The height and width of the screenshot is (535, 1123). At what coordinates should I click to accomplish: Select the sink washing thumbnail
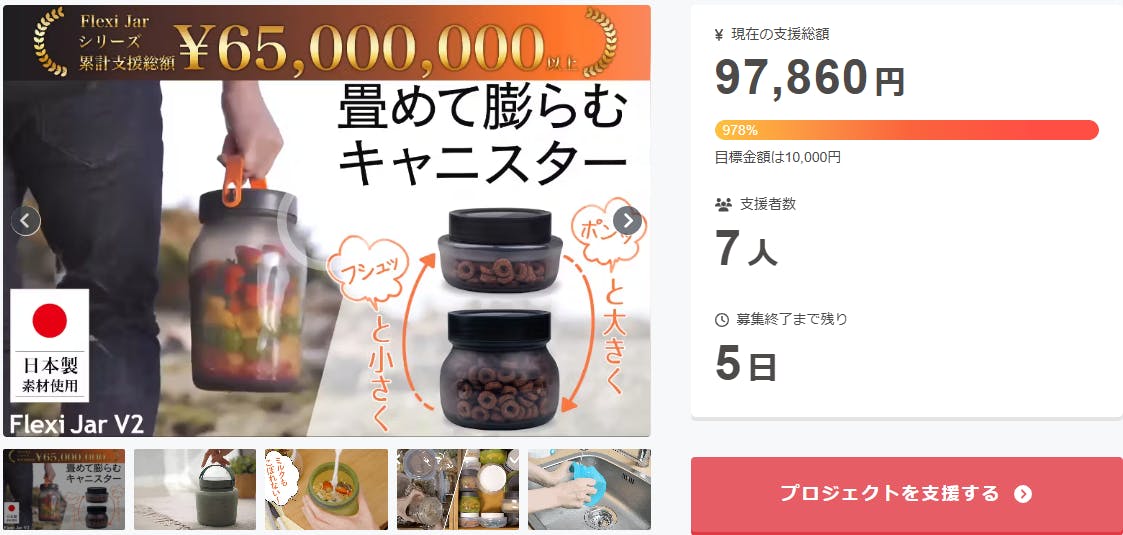click(x=589, y=489)
